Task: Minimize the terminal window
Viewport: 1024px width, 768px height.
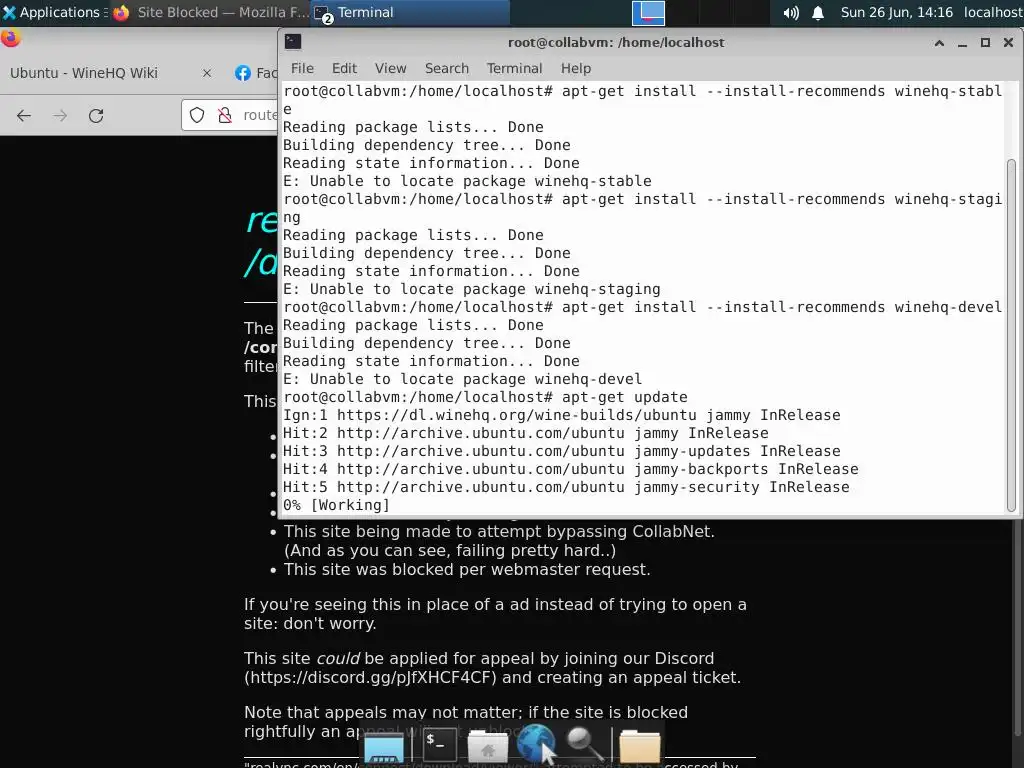Action: click(x=962, y=43)
